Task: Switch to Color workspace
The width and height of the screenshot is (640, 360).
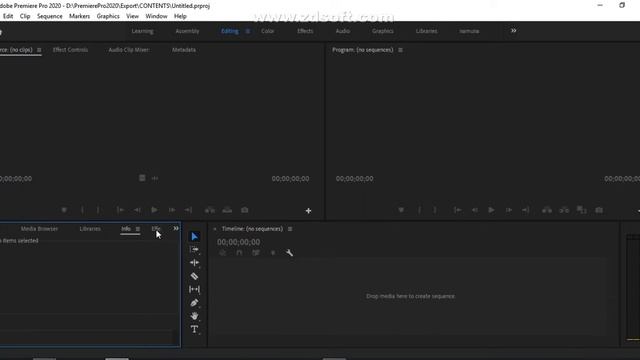Action: point(268,31)
